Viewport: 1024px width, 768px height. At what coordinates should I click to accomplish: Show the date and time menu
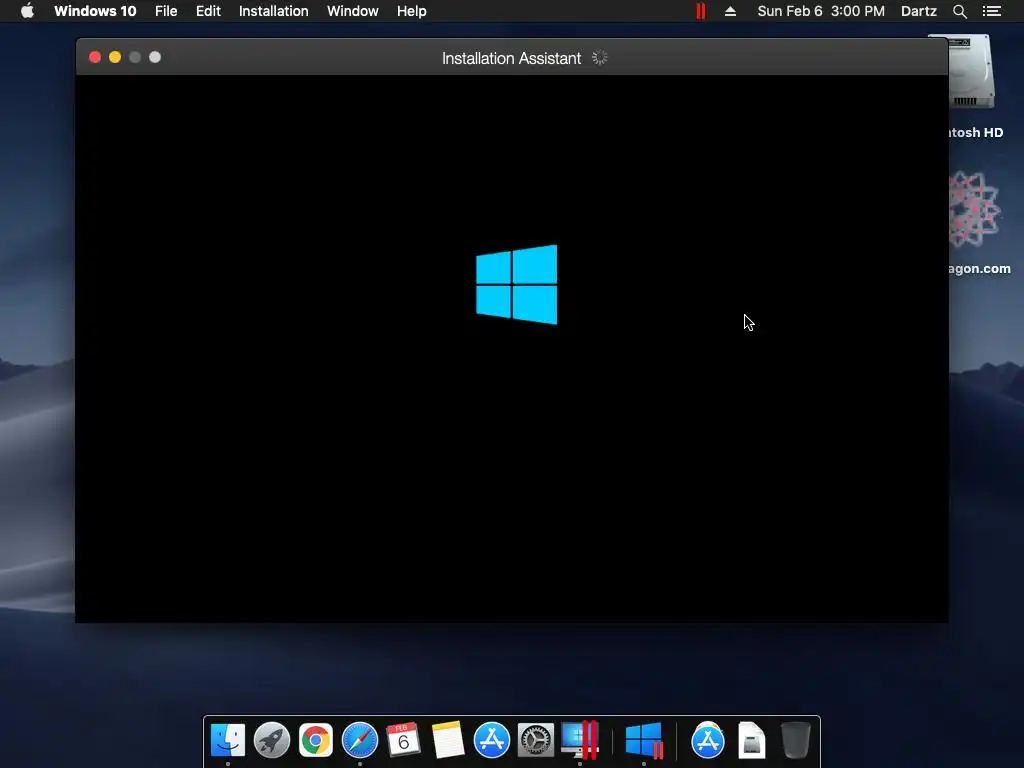(821, 11)
